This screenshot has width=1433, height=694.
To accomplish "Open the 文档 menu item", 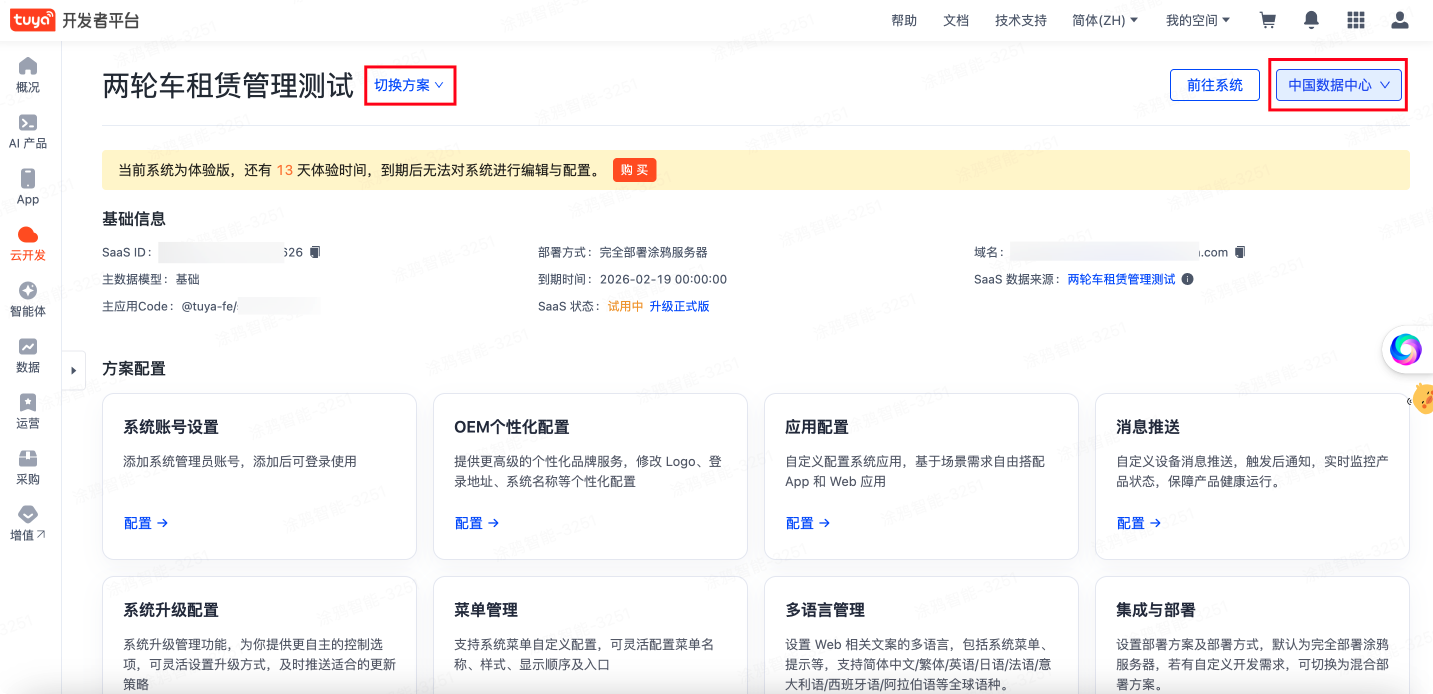I will tap(956, 19).
